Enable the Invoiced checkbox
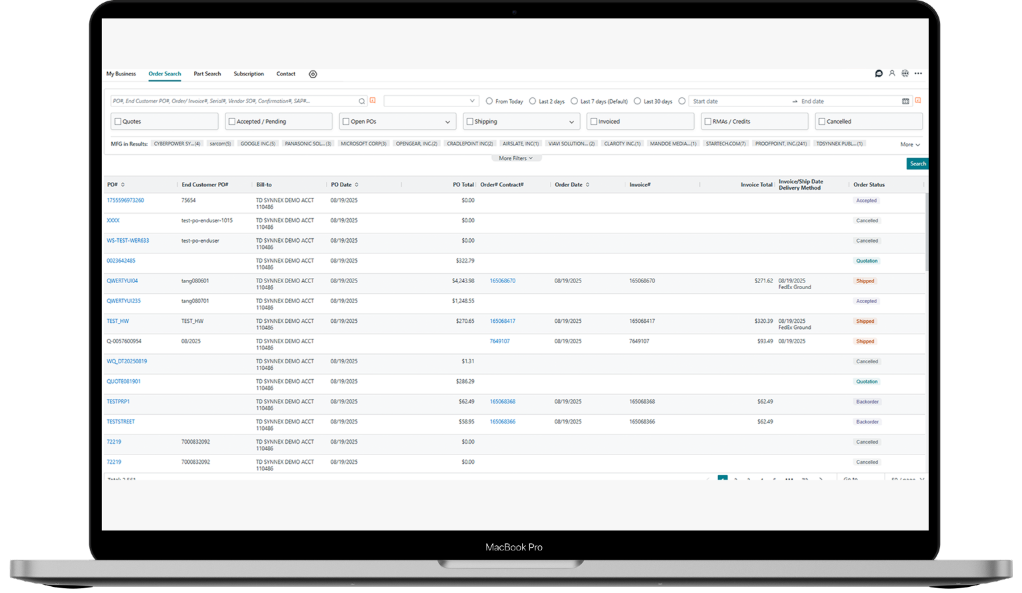 593,122
